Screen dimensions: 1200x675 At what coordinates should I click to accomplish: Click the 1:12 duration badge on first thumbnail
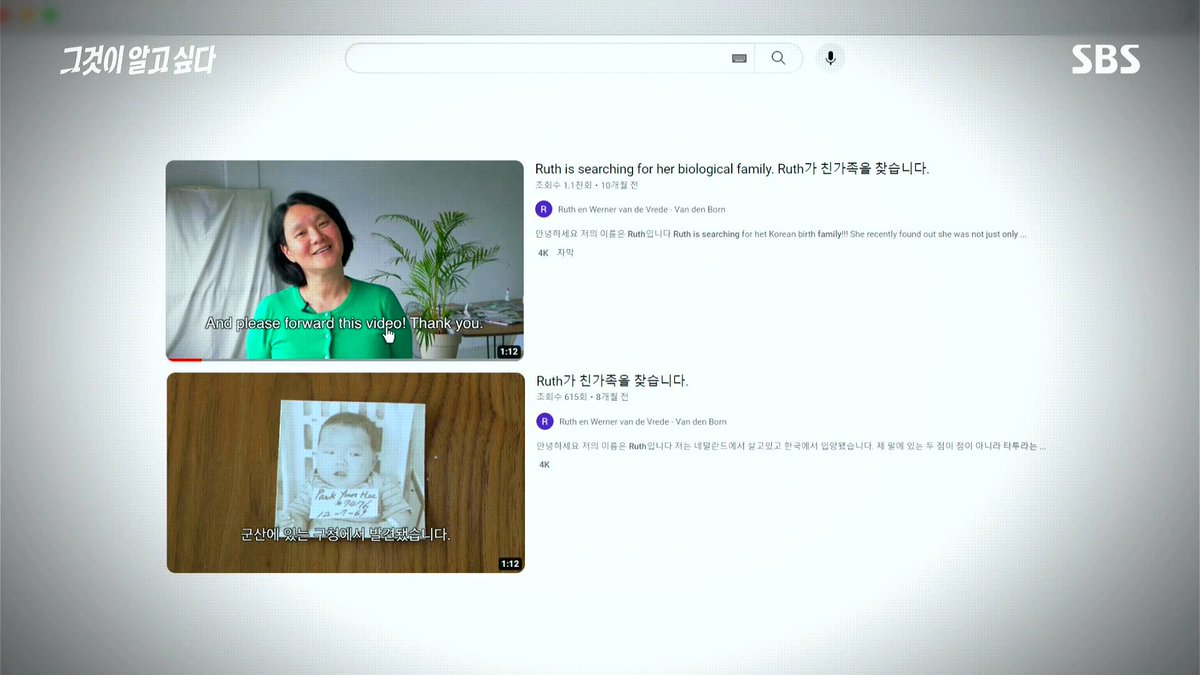(x=509, y=352)
